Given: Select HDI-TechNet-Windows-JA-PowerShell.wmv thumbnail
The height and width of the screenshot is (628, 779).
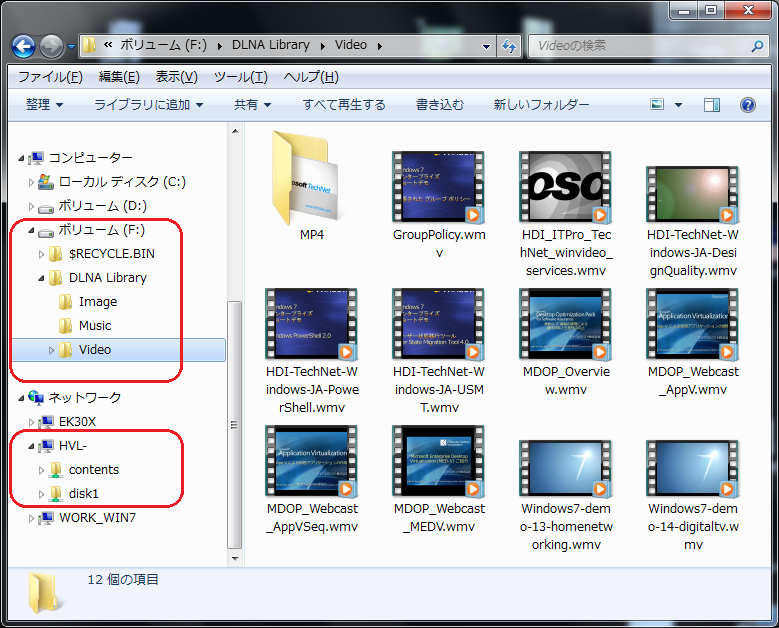Looking at the screenshot, I should pyautogui.click(x=311, y=323).
